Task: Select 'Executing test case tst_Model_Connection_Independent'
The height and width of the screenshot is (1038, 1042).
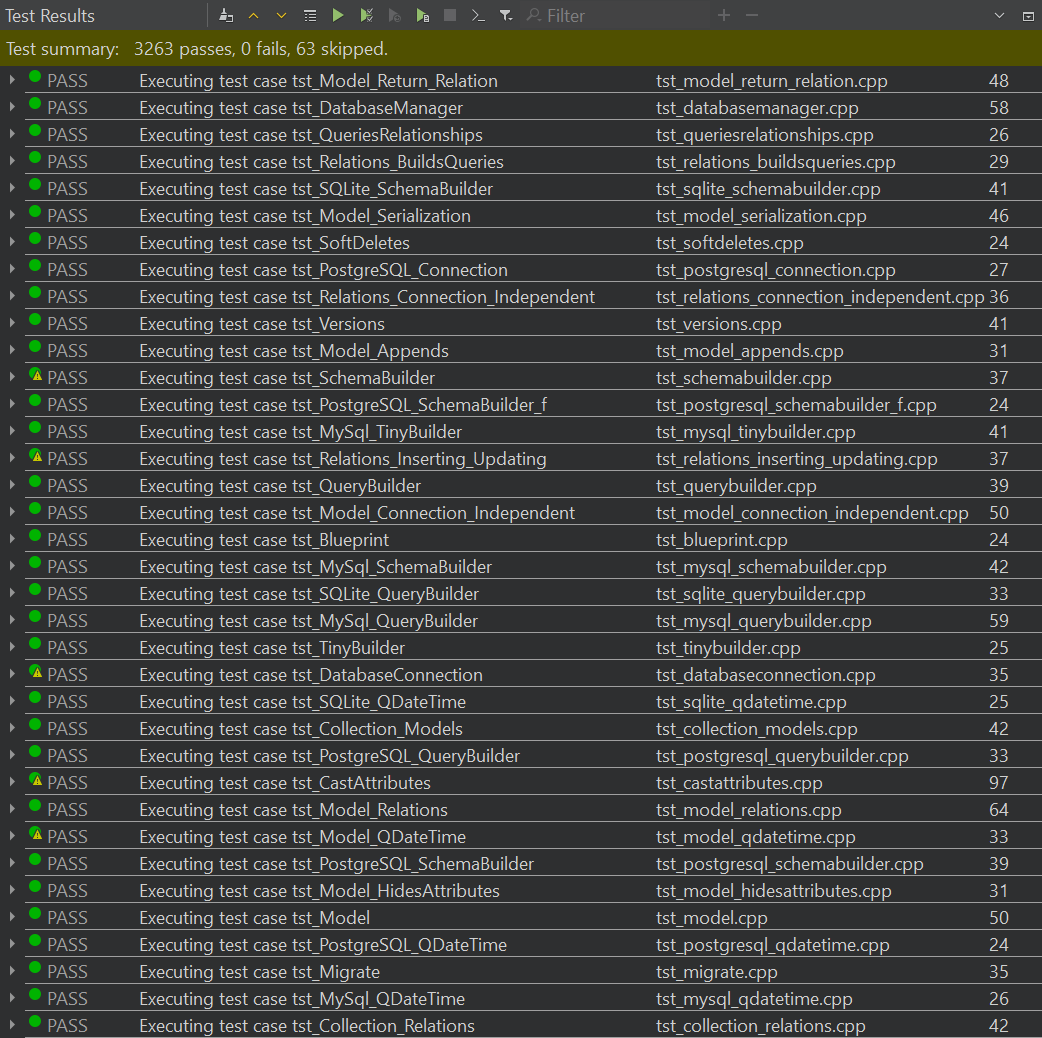Action: 357,513
